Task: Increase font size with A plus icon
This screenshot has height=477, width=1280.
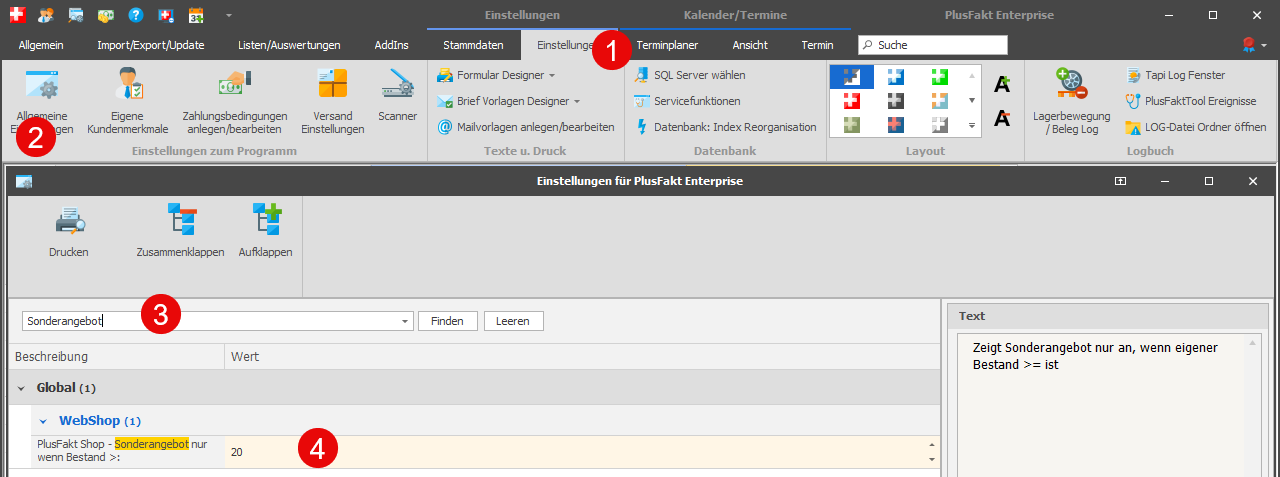Action: [x=1002, y=85]
